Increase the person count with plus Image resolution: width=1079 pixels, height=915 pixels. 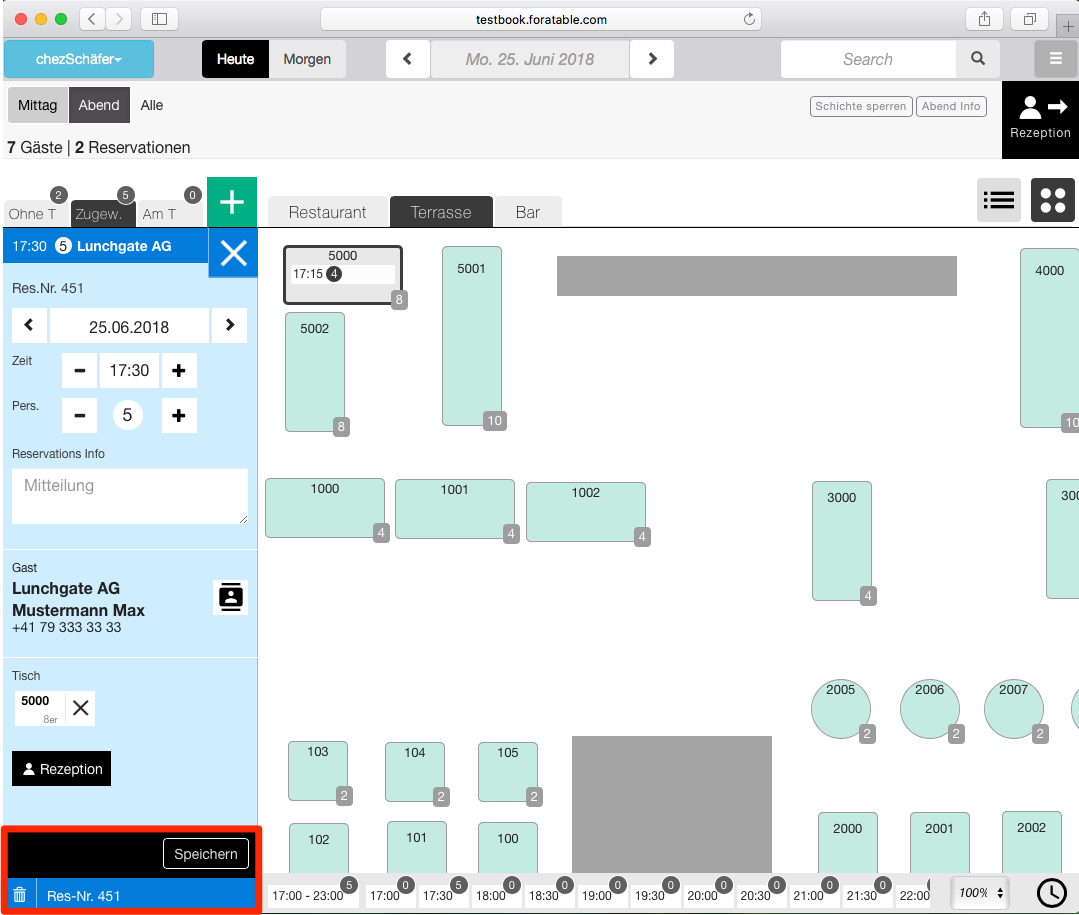click(x=179, y=415)
